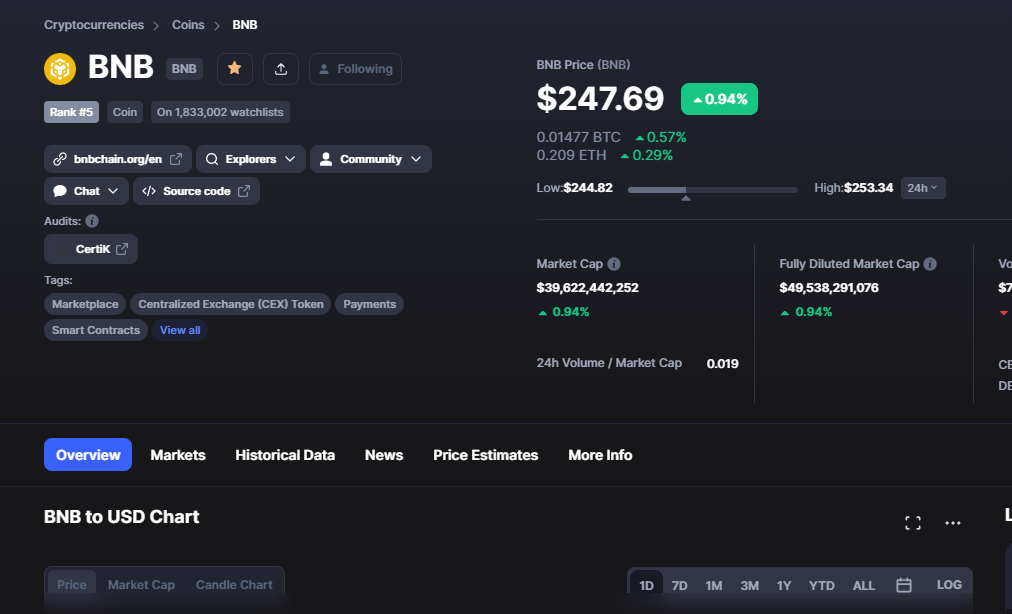Select the Marketplace tag
This screenshot has height=614, width=1012.
[85, 304]
